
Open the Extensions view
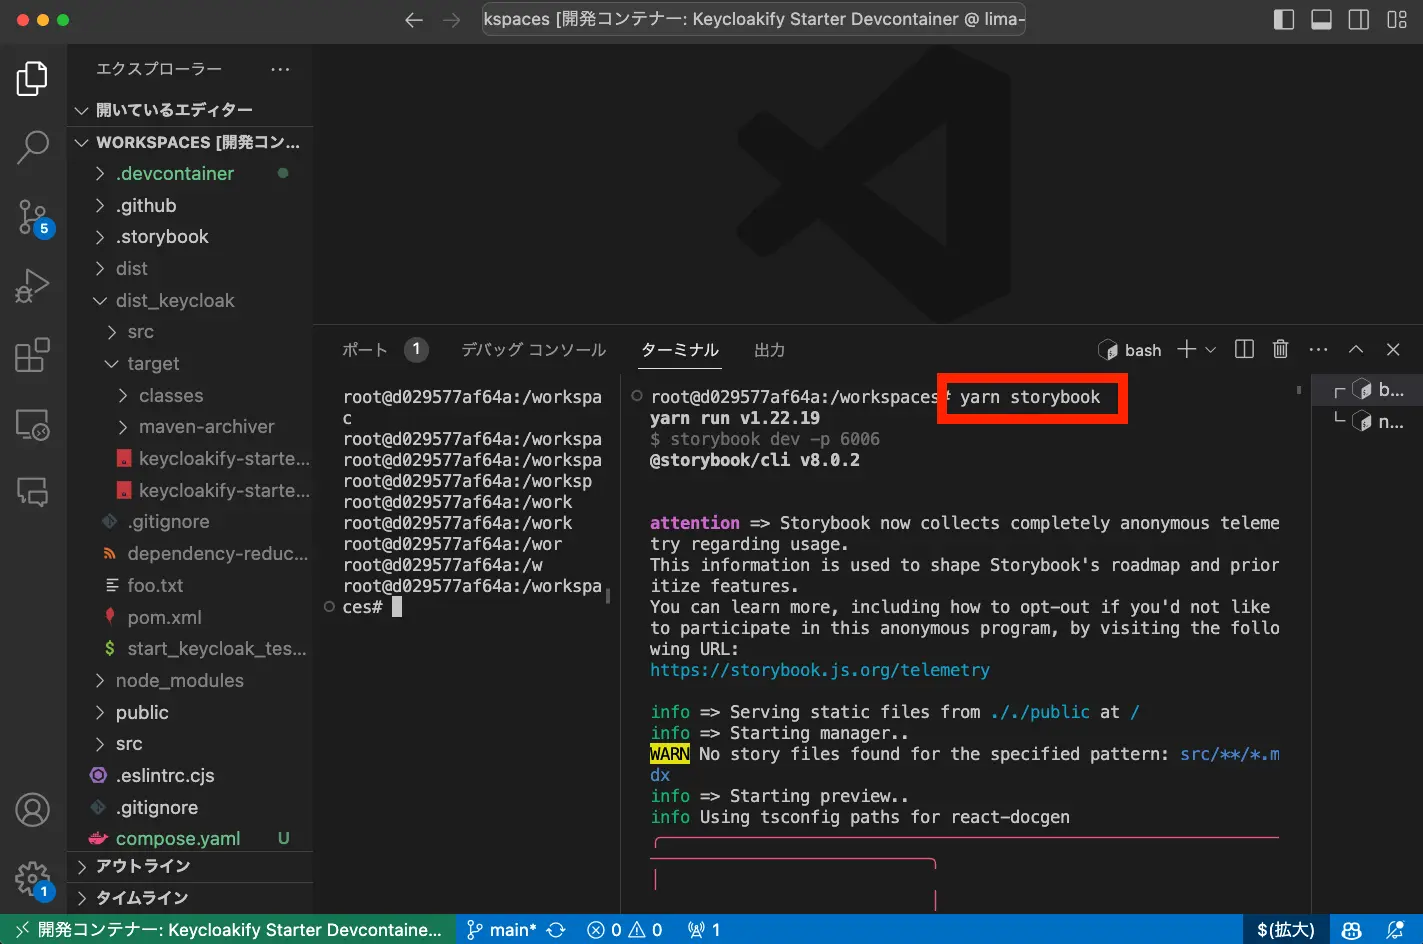click(32, 355)
